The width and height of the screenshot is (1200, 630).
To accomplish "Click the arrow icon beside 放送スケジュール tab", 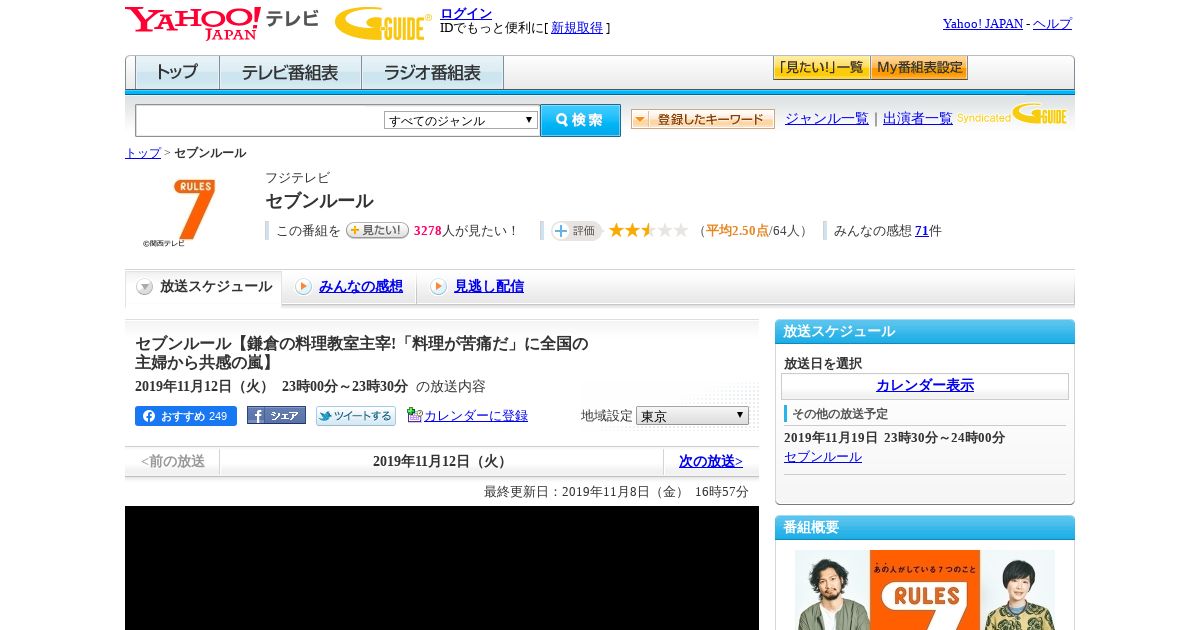I will pyautogui.click(x=145, y=287).
